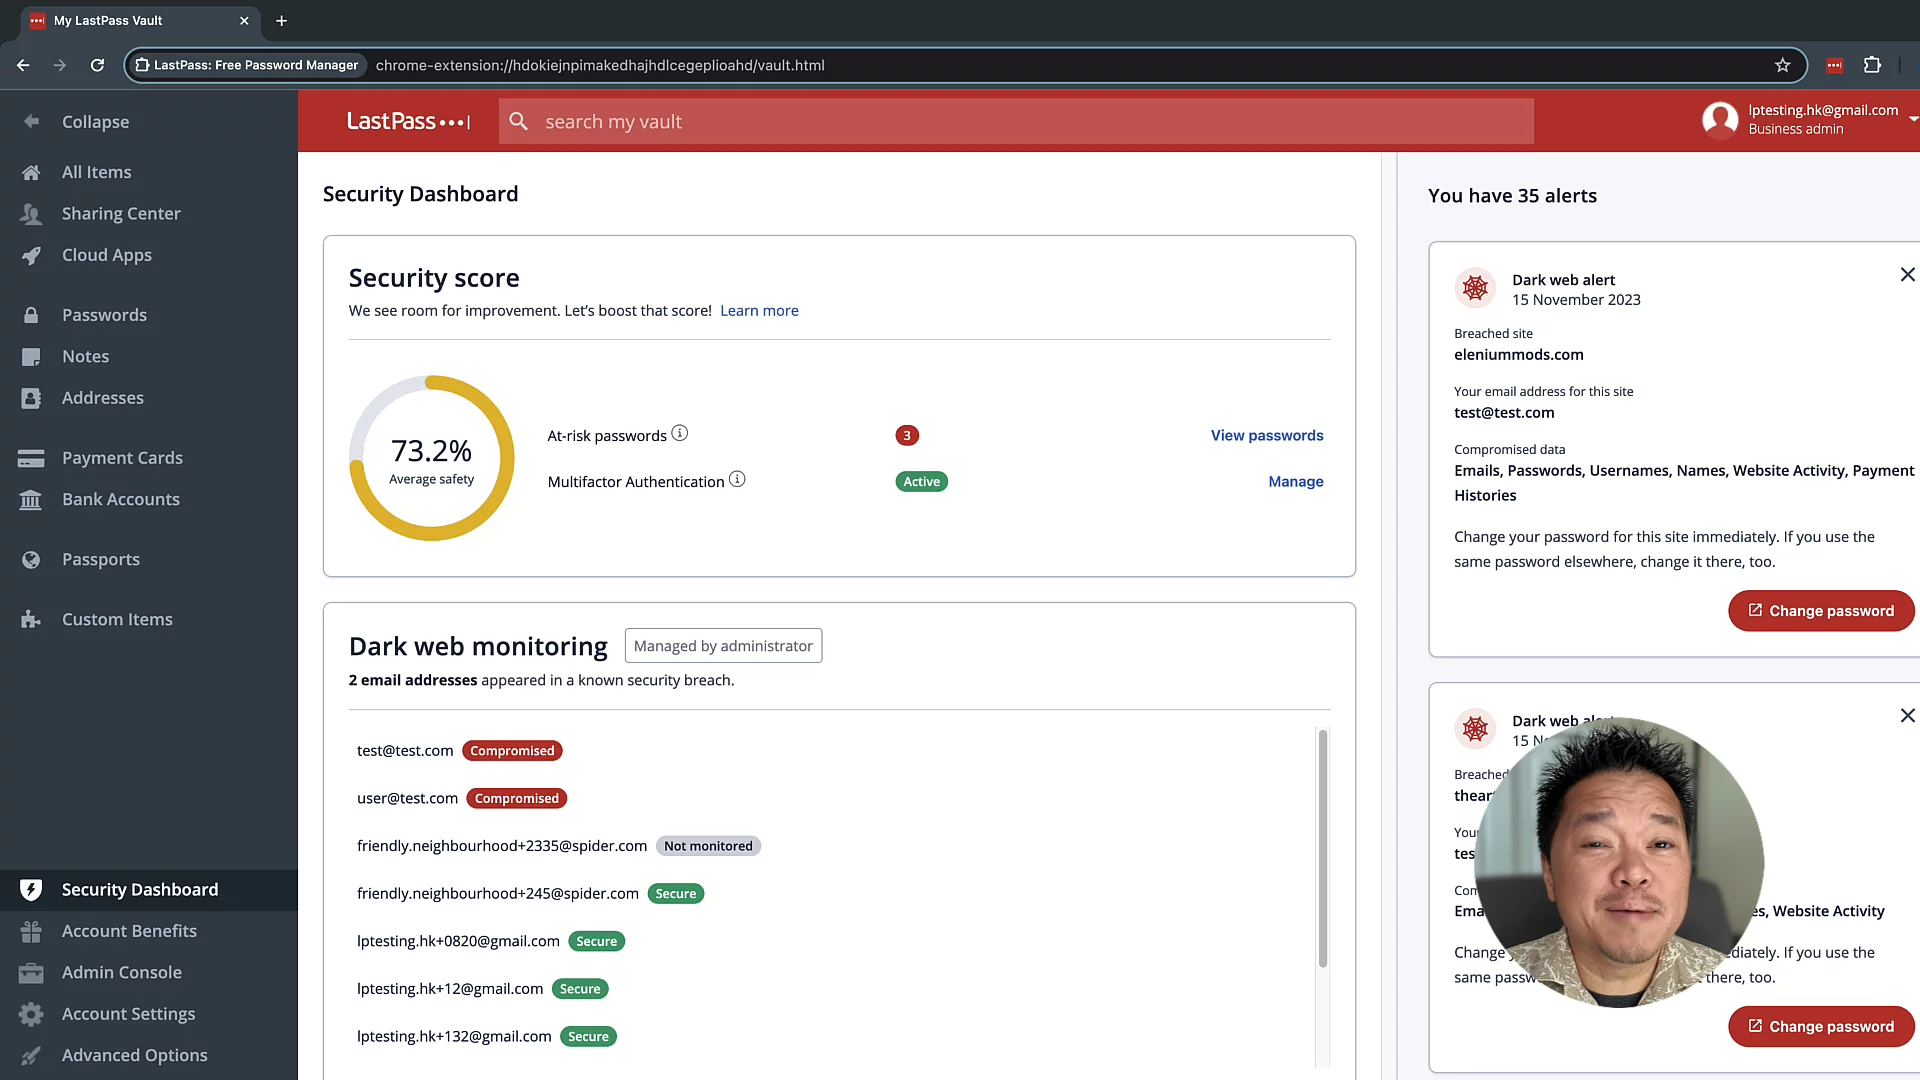The width and height of the screenshot is (1920, 1080).
Task: Click the At-risk passwords info icon
Action: (x=680, y=433)
